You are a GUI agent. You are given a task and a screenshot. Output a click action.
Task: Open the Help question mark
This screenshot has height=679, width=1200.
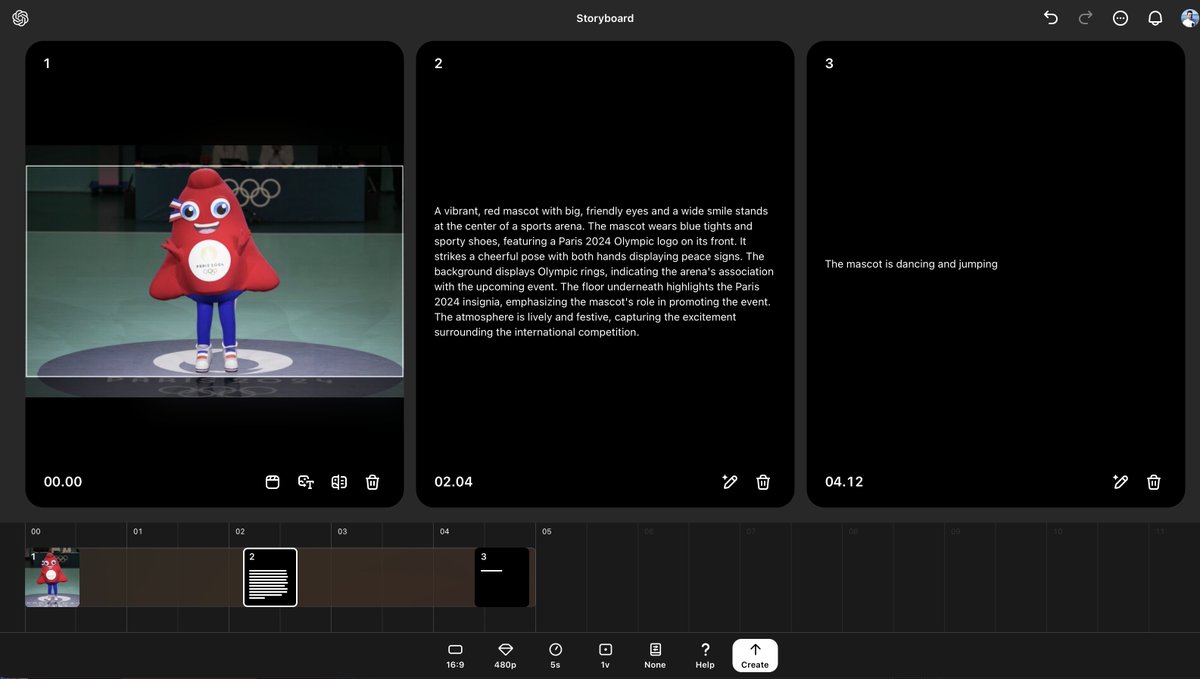point(705,655)
